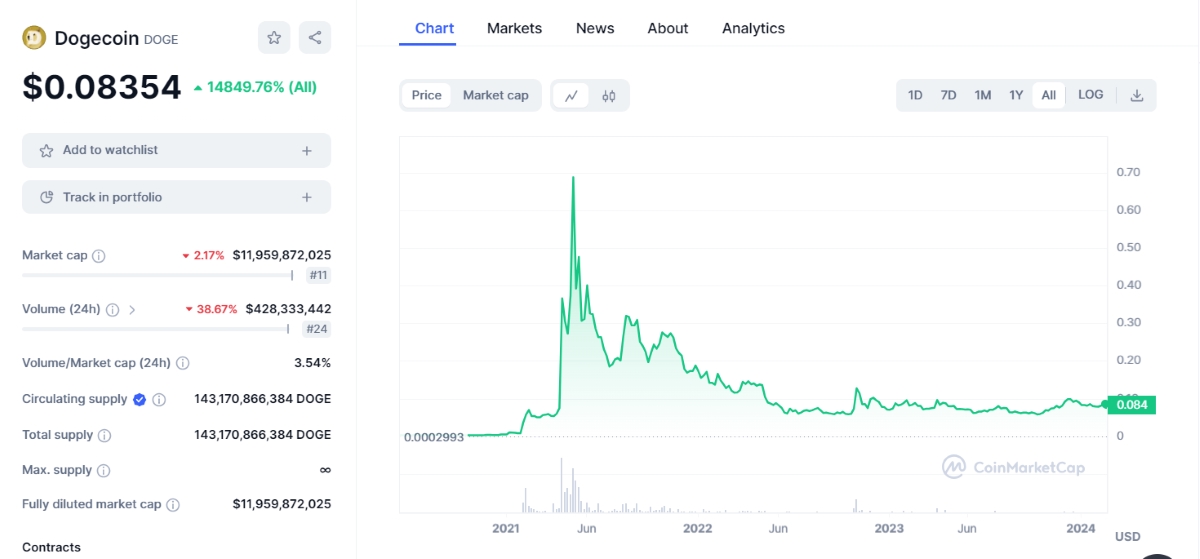Open the Analytics tab
1200x559 pixels.
(x=753, y=28)
